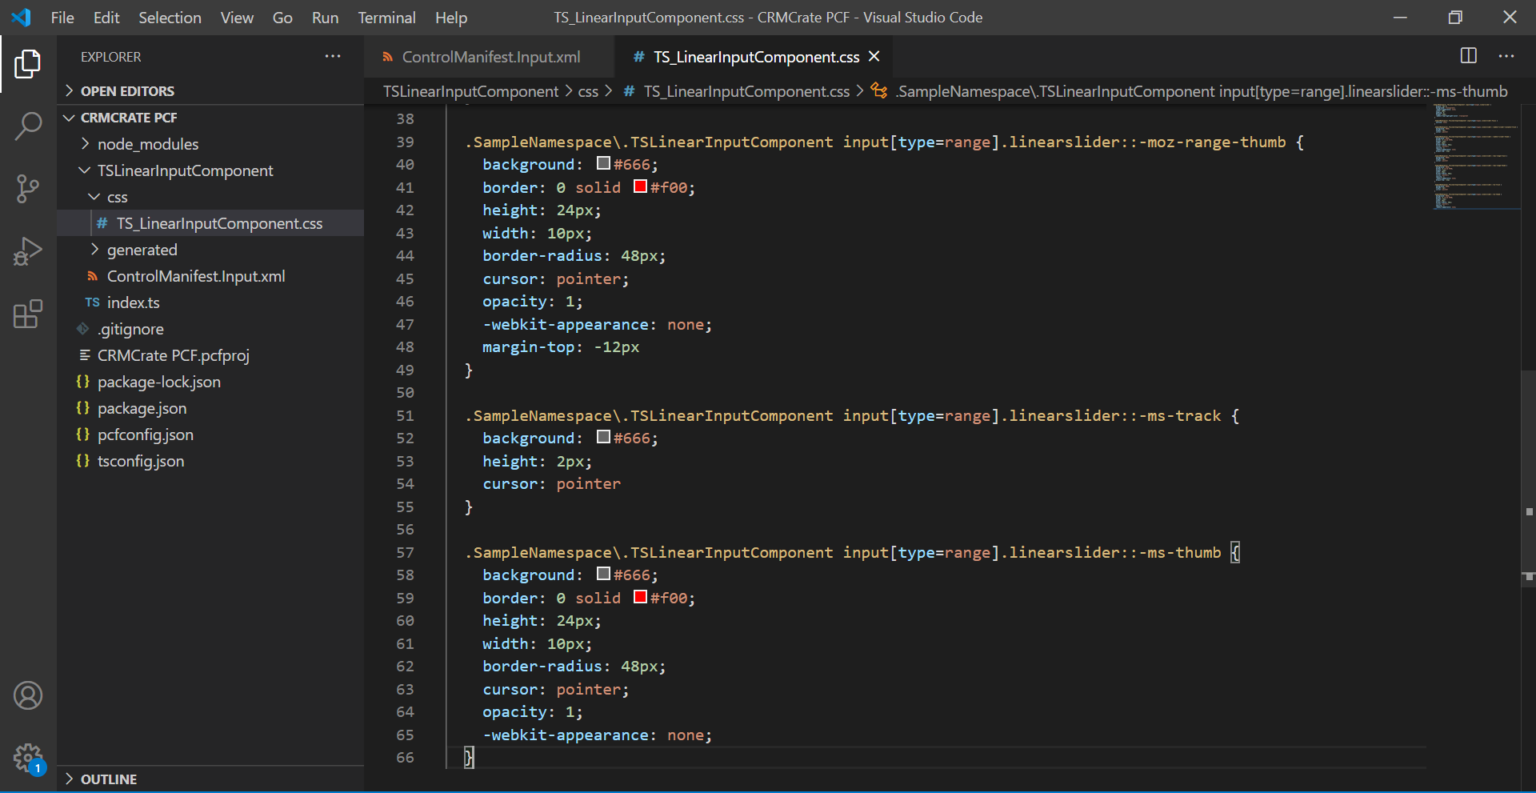Viewport: 1536px width, 793px height.
Task: Open the Accounts icon in activity bar
Action: point(27,695)
